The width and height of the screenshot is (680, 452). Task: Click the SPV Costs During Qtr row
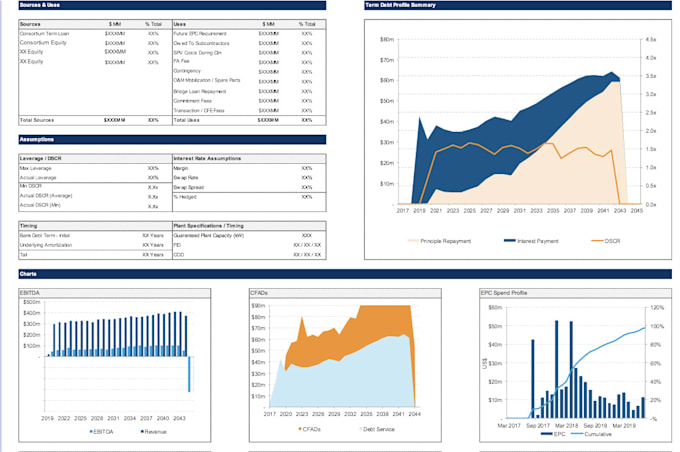click(x=249, y=53)
